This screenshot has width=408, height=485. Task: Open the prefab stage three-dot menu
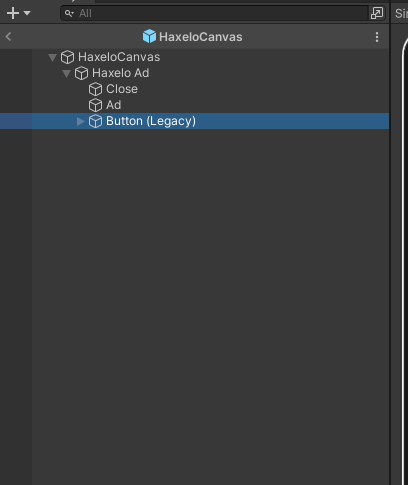point(377,37)
